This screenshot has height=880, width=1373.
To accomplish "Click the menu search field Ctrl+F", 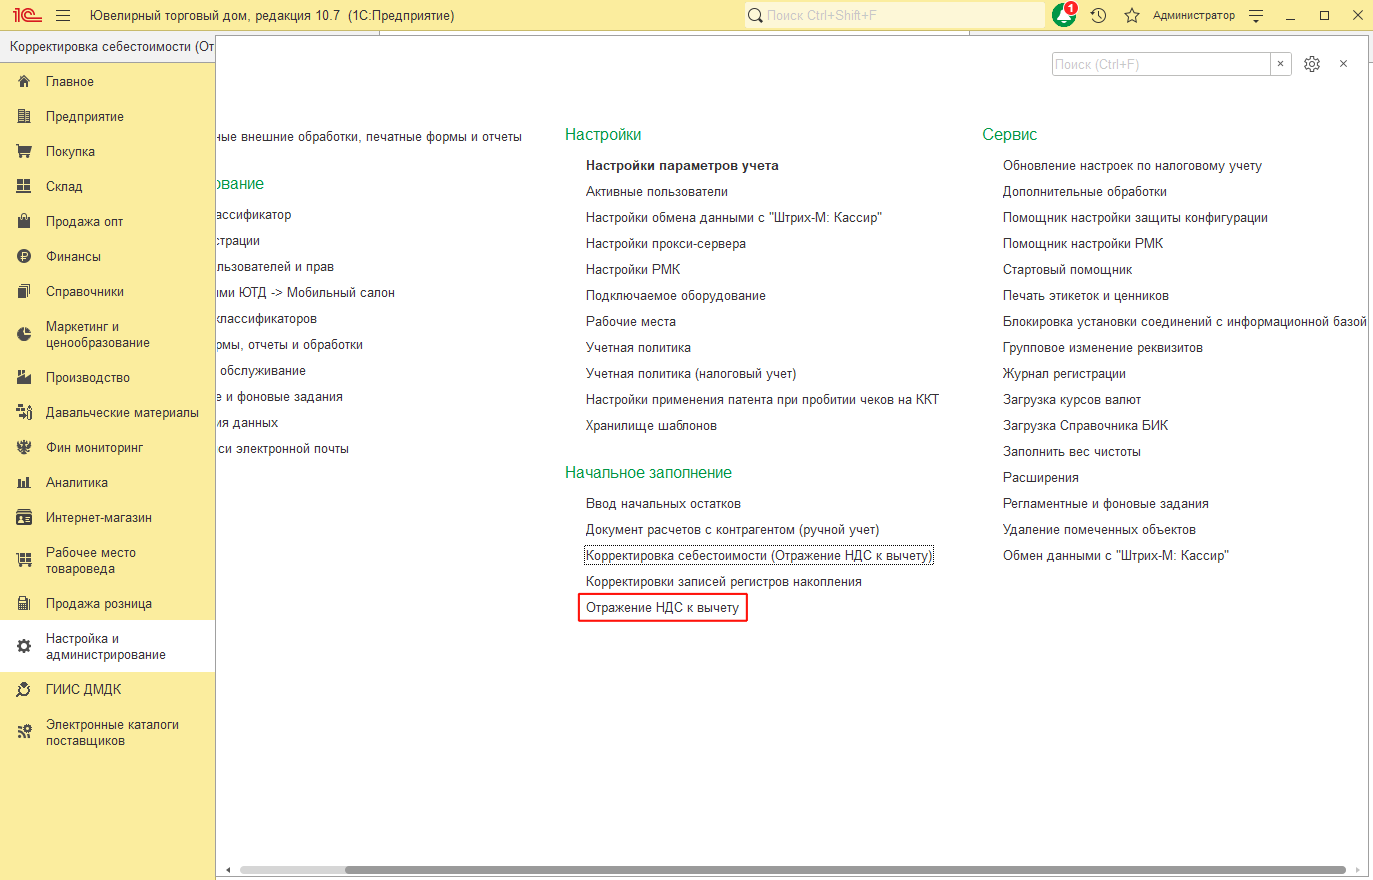I will point(1161,64).
